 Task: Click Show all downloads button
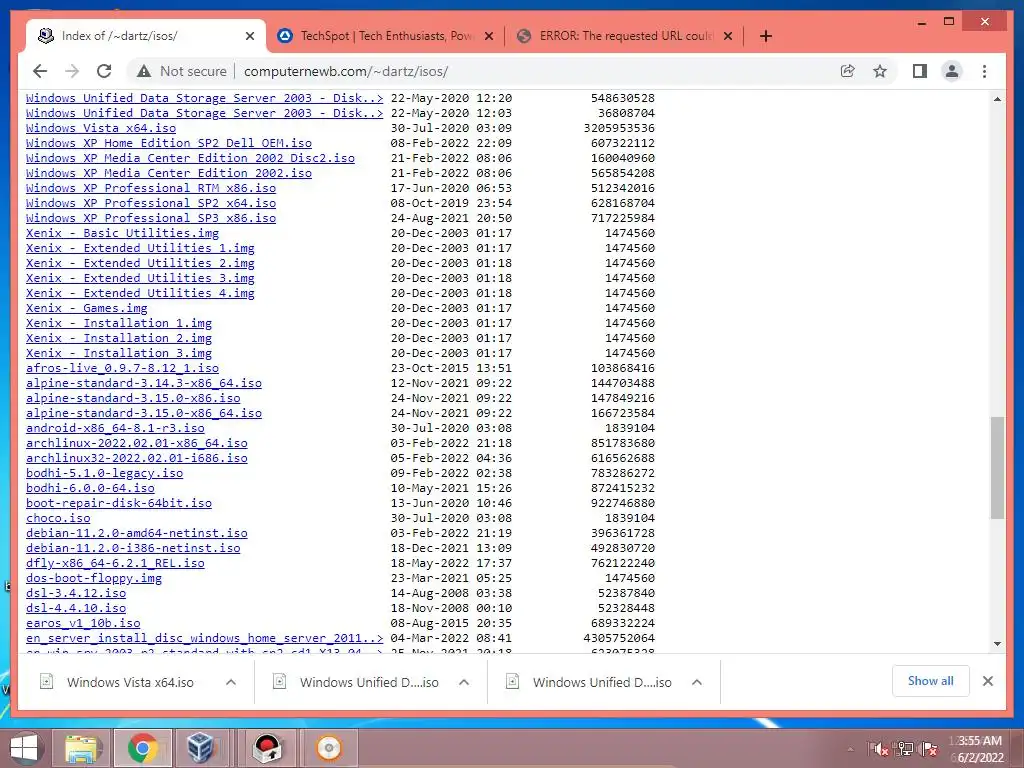pyautogui.click(x=931, y=681)
